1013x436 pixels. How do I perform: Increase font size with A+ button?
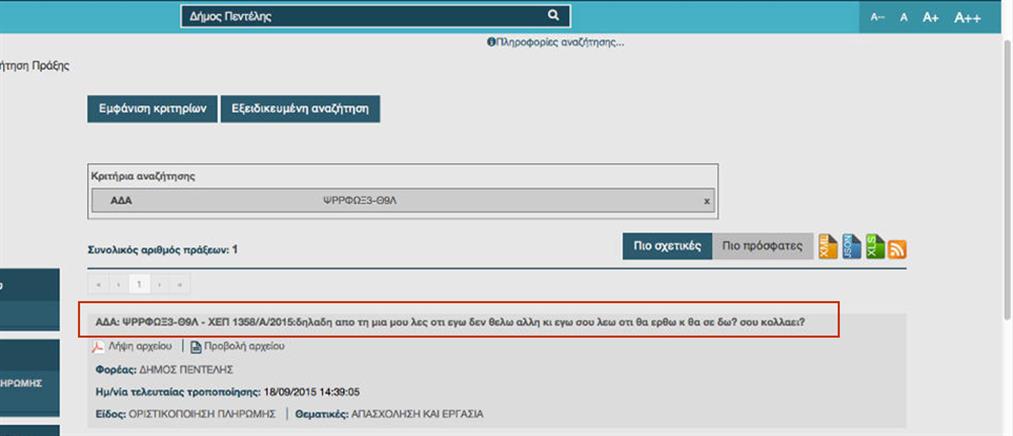[930, 17]
